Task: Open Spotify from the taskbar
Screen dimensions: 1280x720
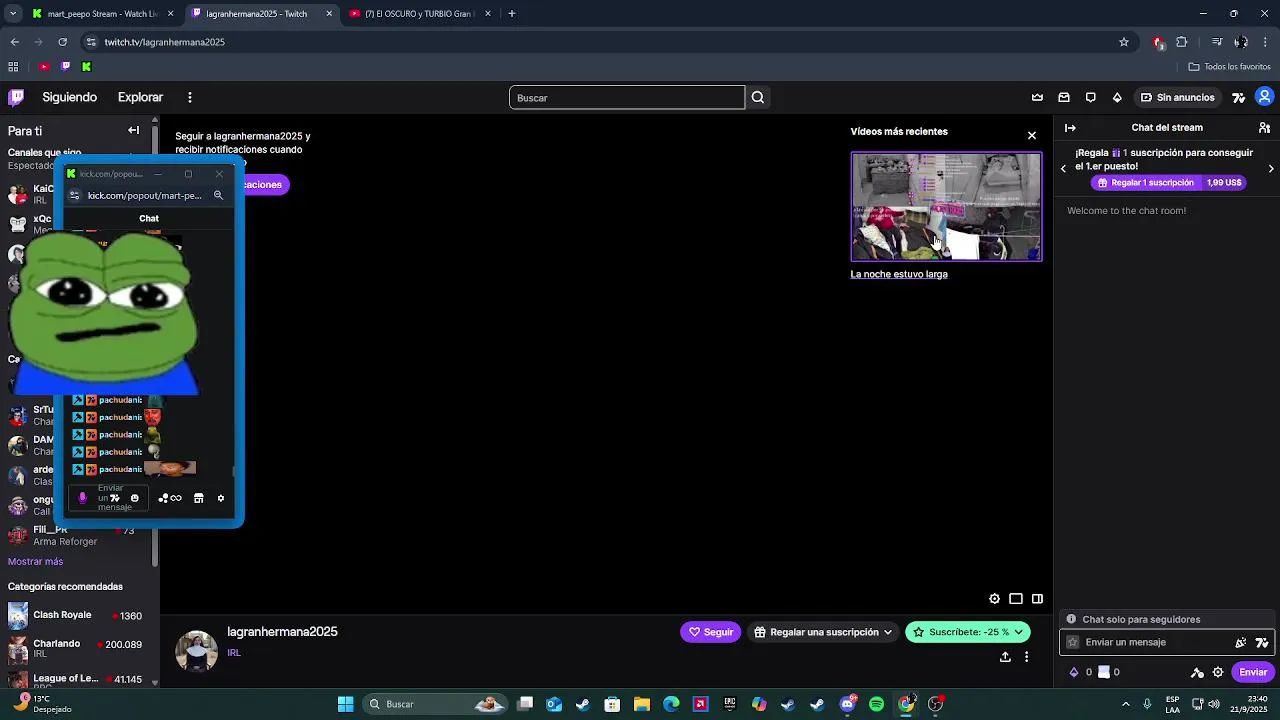Action: click(877, 704)
